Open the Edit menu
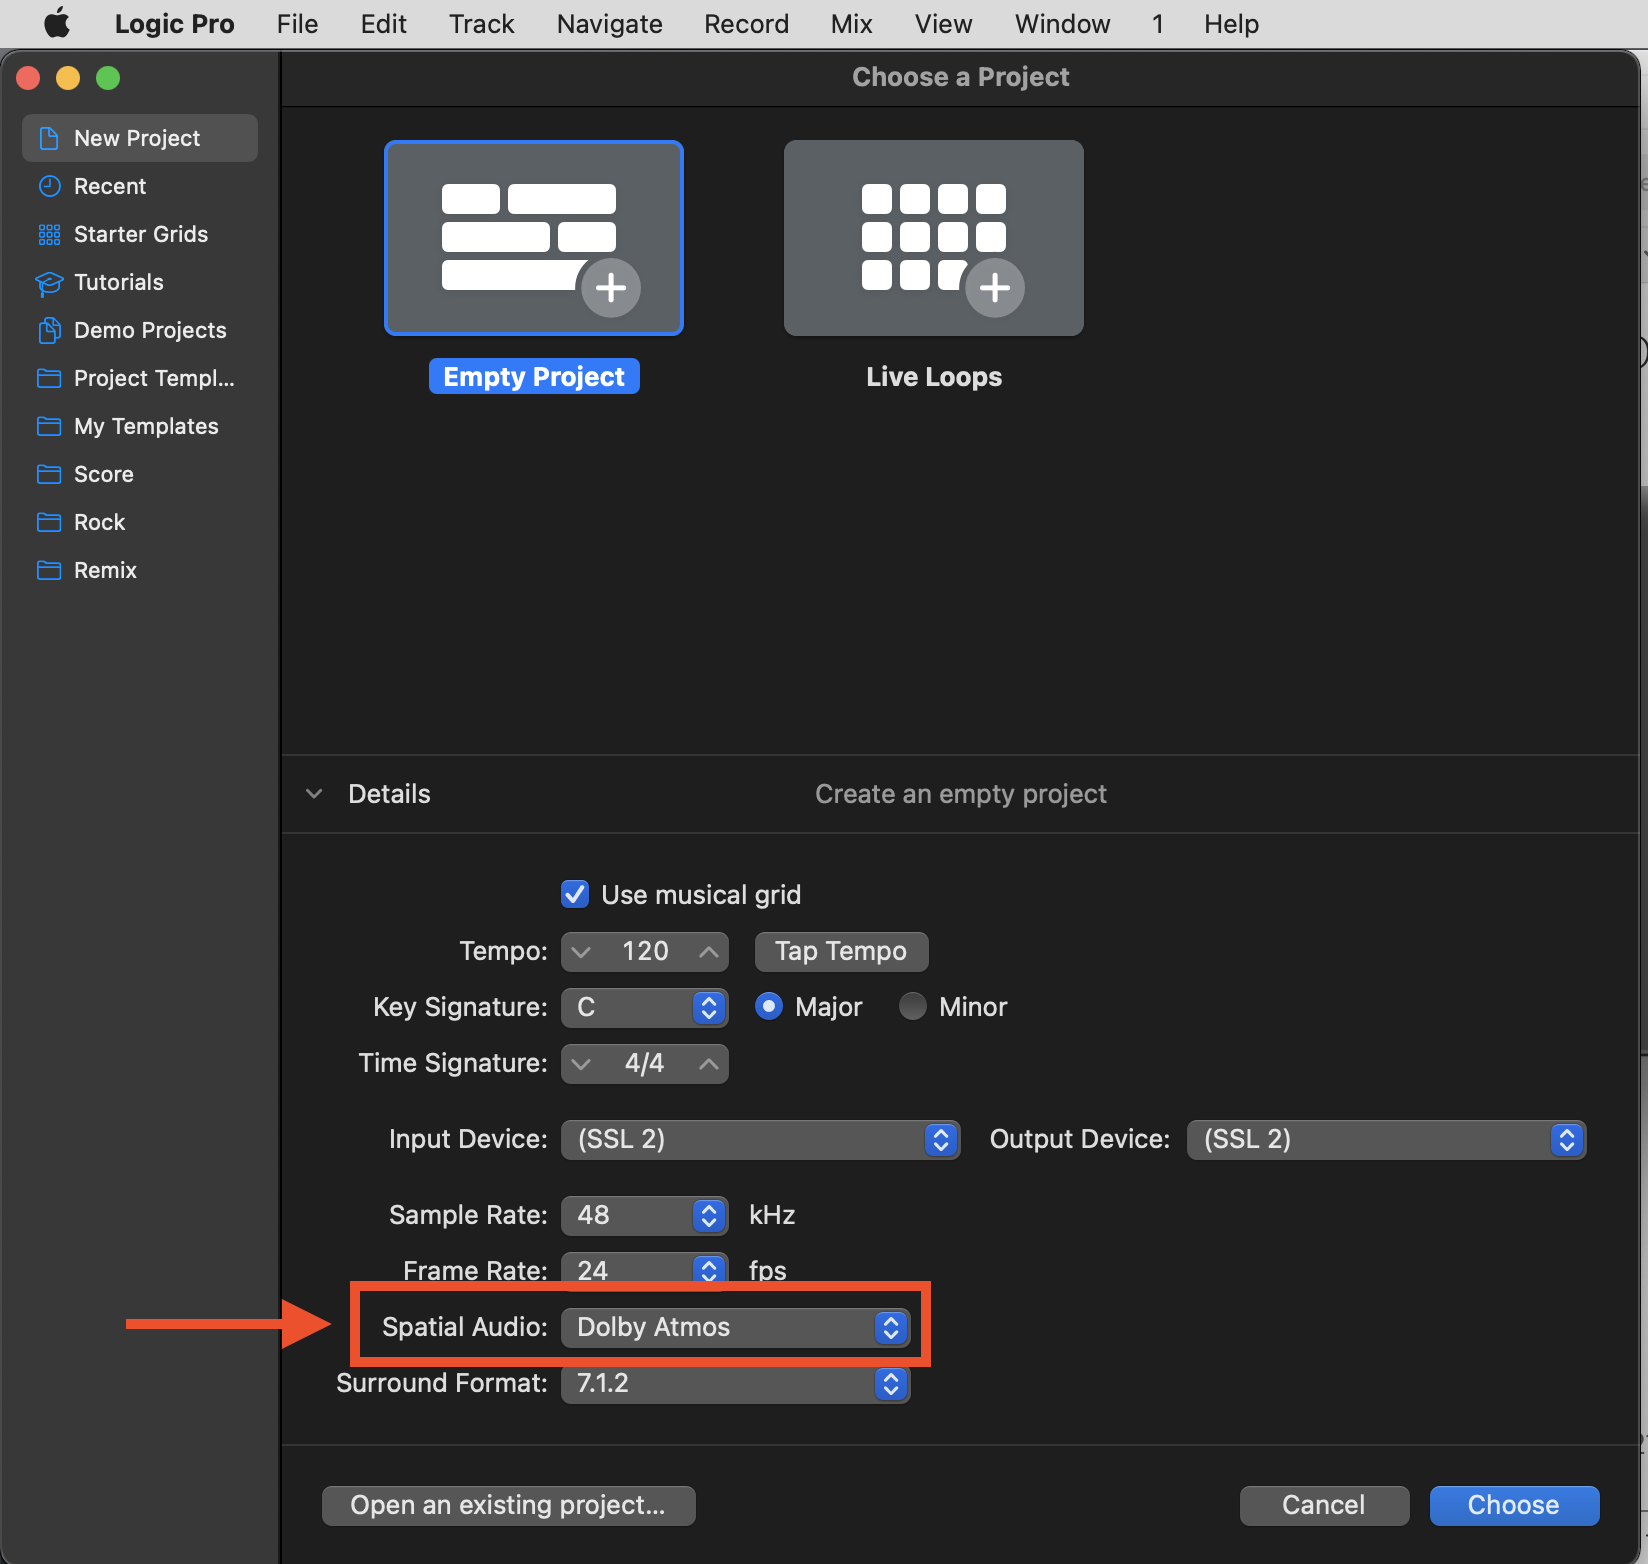 pos(384,24)
